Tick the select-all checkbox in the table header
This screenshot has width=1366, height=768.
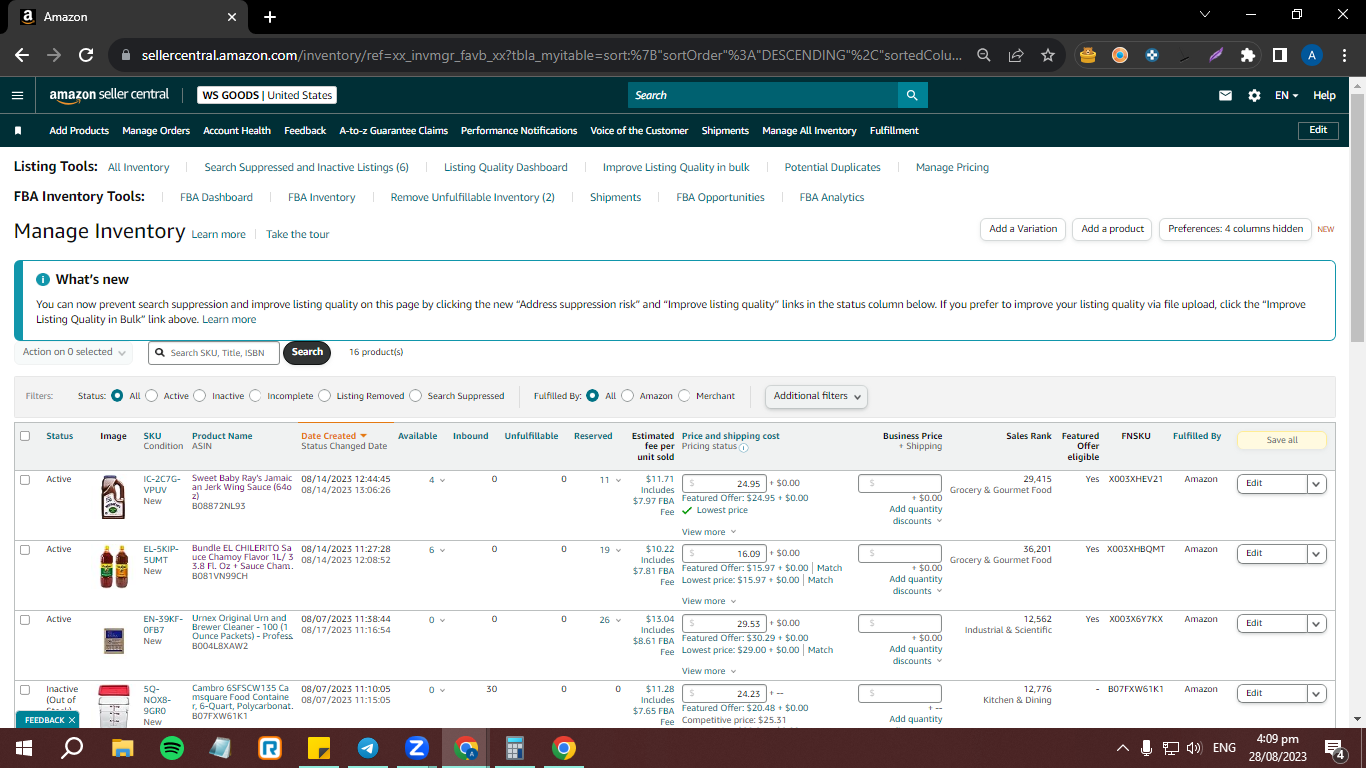click(x=25, y=436)
